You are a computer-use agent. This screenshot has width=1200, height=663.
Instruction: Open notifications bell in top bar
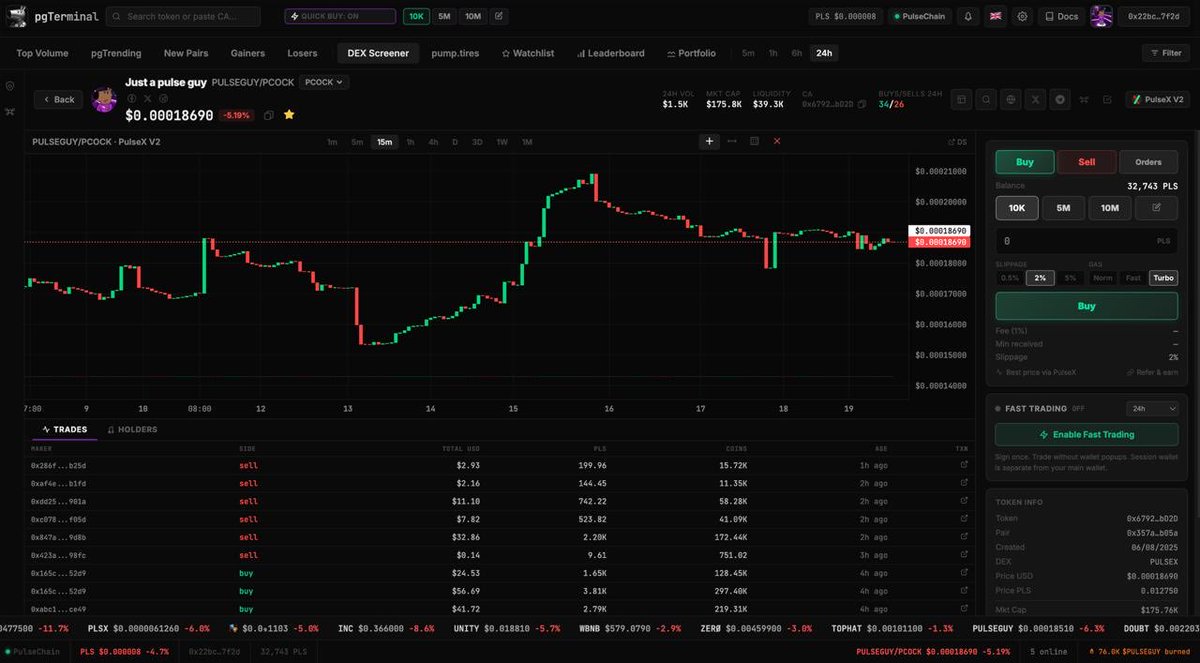(x=968, y=16)
